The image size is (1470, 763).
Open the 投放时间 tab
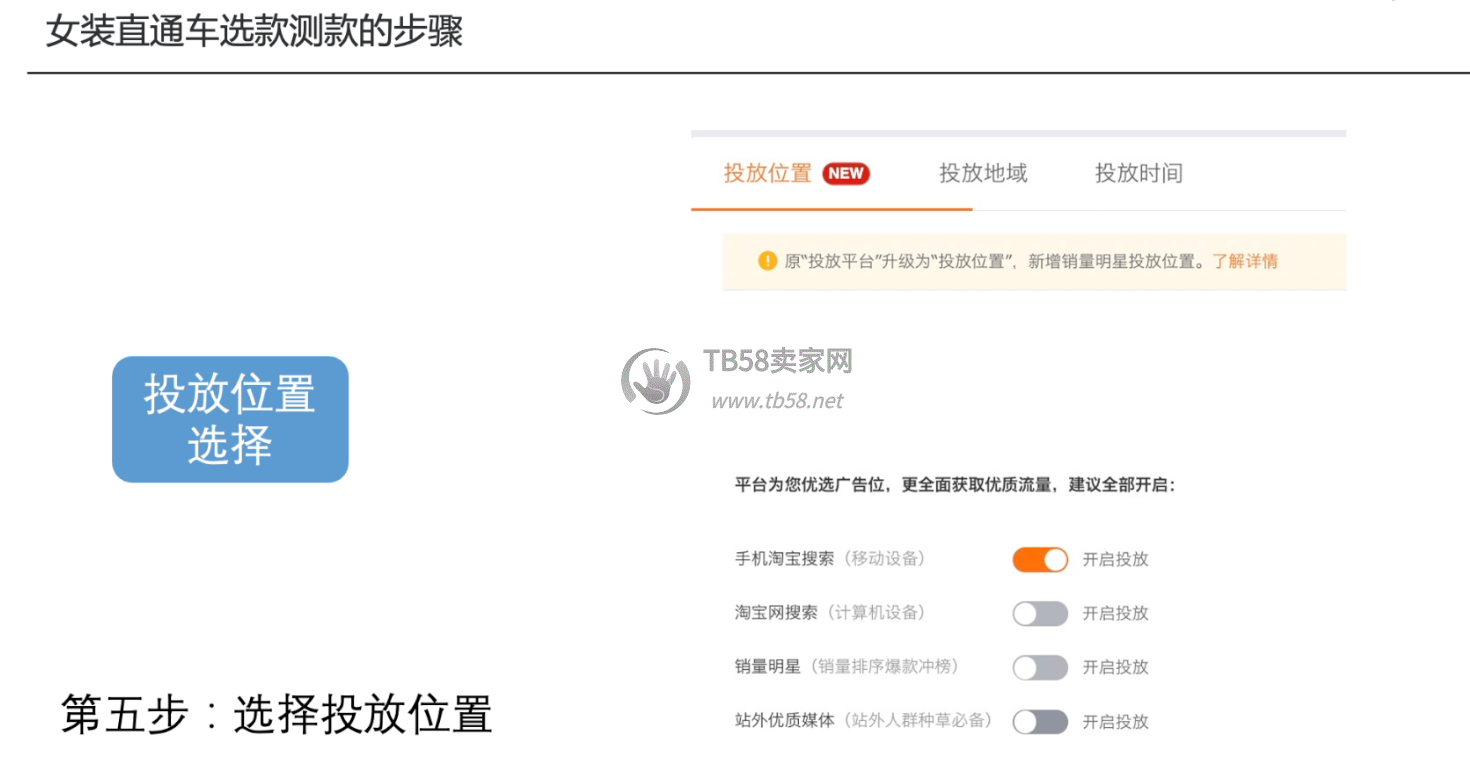1139,173
